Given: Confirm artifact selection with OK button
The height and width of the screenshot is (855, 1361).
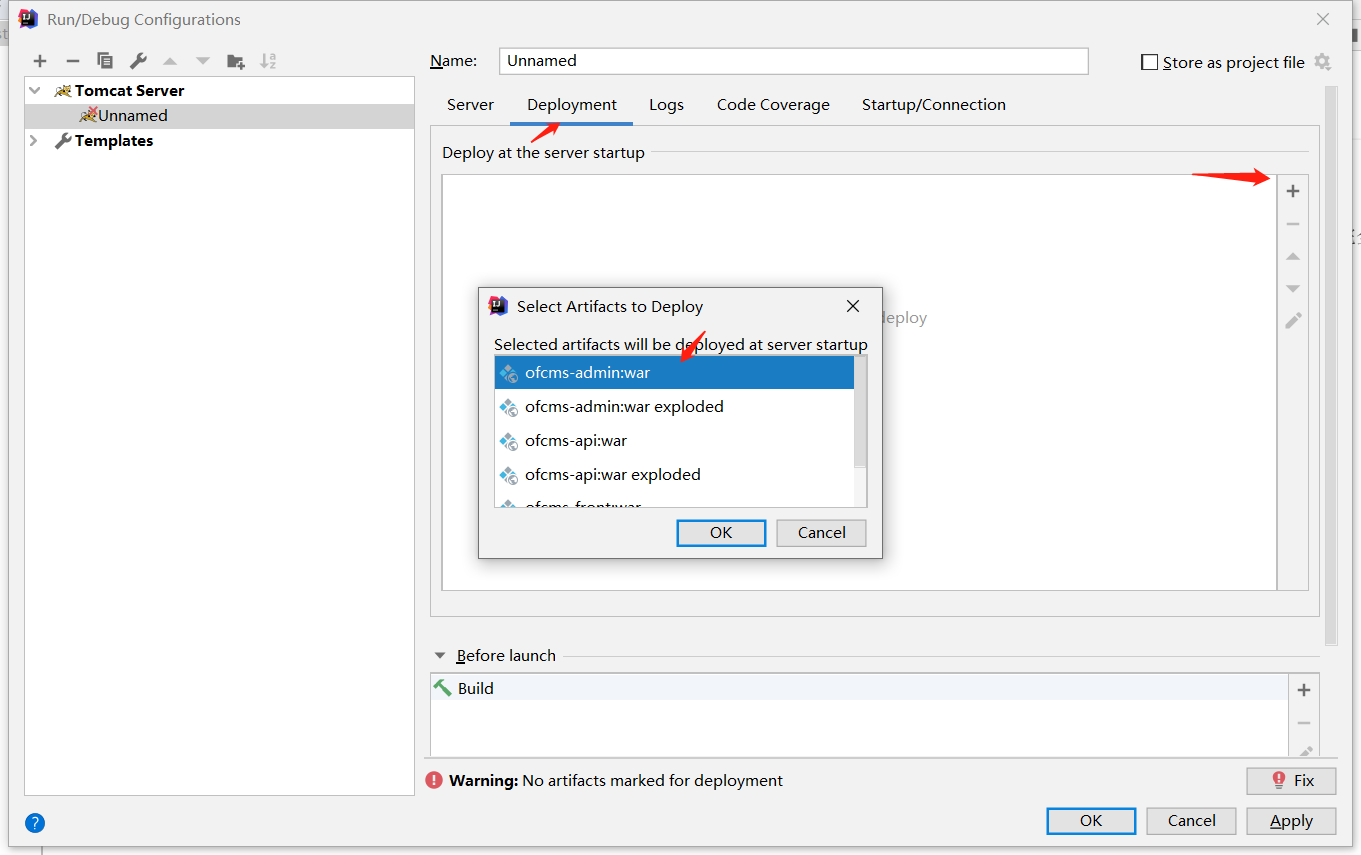Looking at the screenshot, I should coord(721,533).
